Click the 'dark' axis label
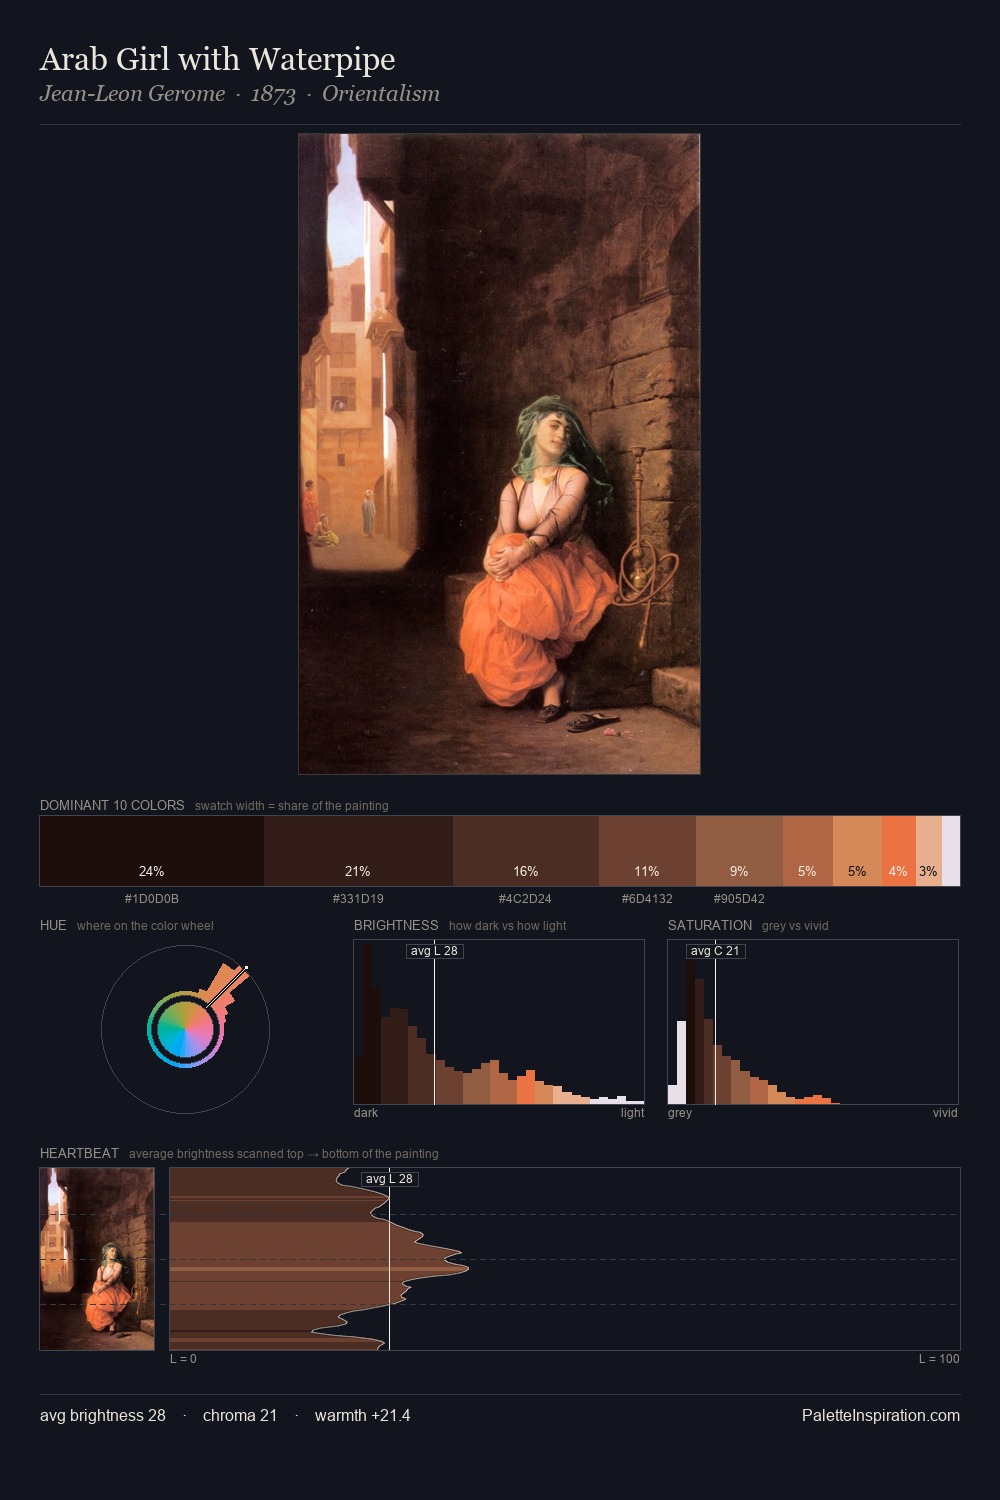Viewport: 1000px width, 1500px height. pyautogui.click(x=366, y=1113)
